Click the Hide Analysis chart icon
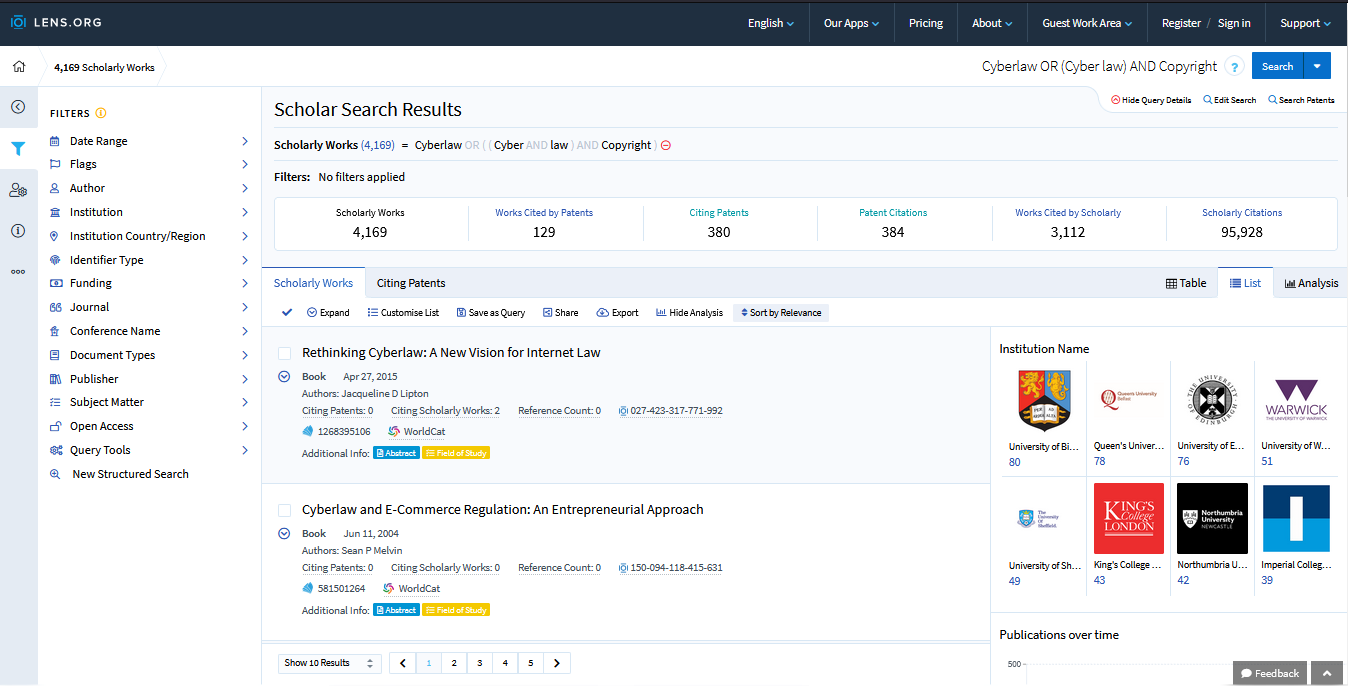The height and width of the screenshot is (686, 1348). click(x=661, y=313)
